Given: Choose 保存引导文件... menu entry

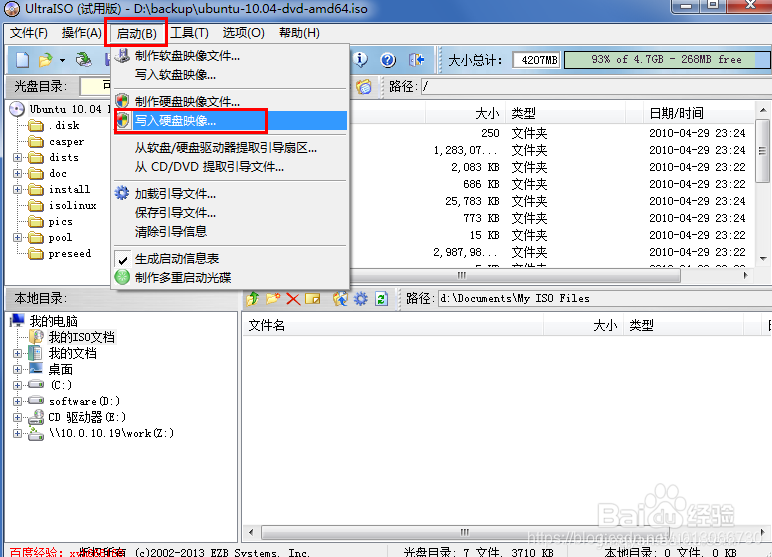Looking at the screenshot, I should tap(230, 213).
